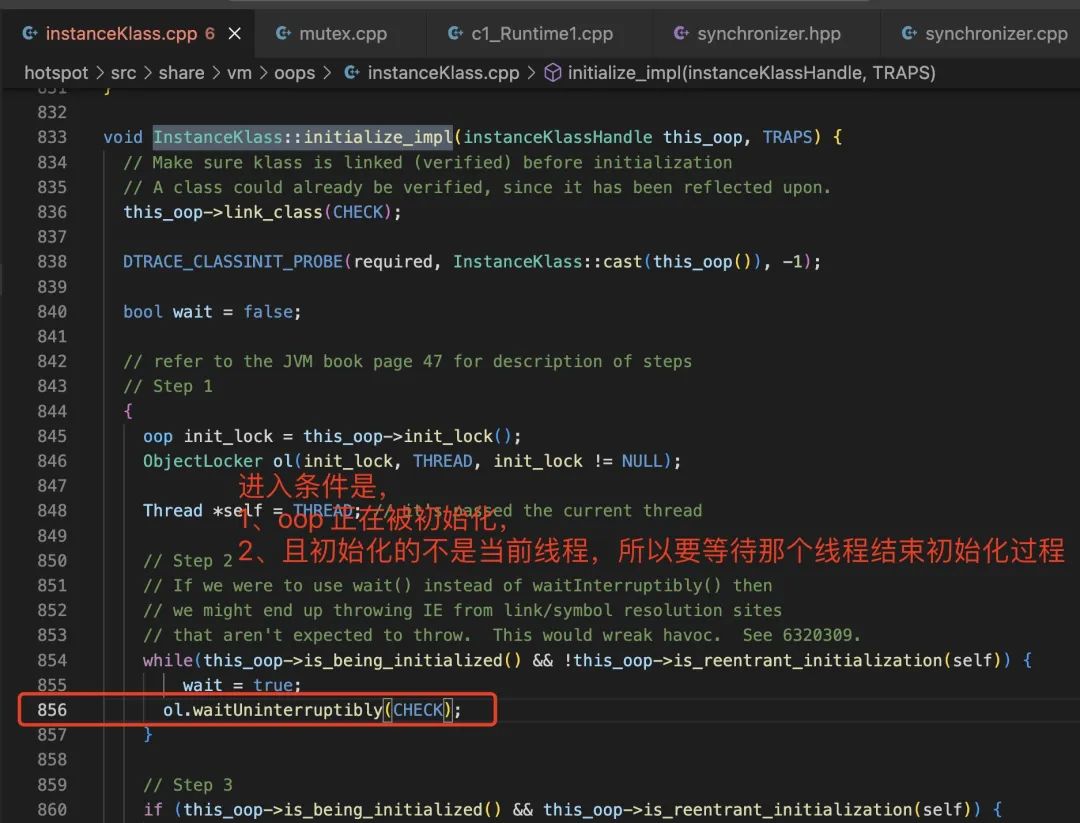
Task: Open the instanceKlass.cpp breadcrumb file picker
Action: click(443, 73)
